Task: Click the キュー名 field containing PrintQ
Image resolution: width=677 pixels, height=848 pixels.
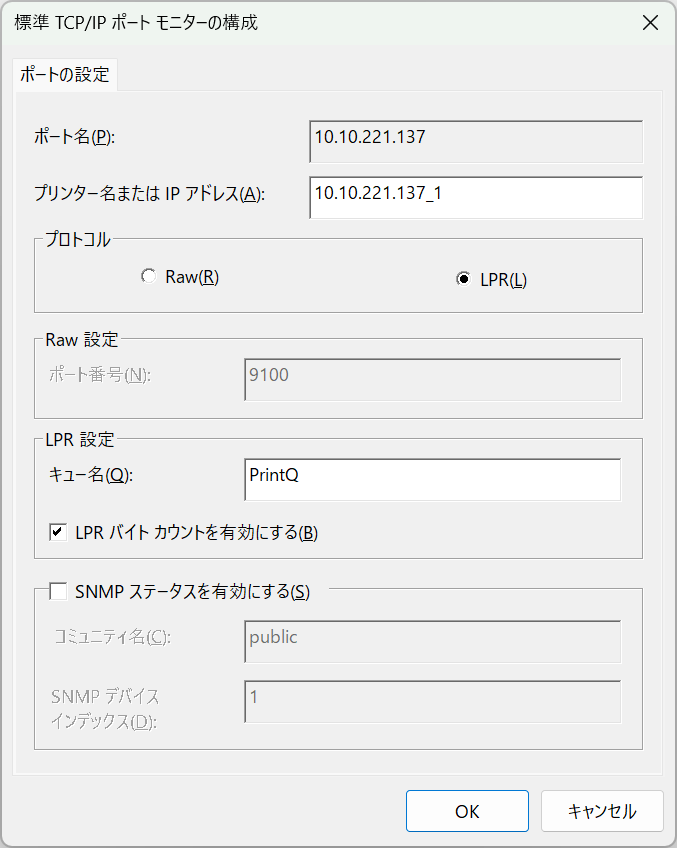Action: click(x=432, y=479)
